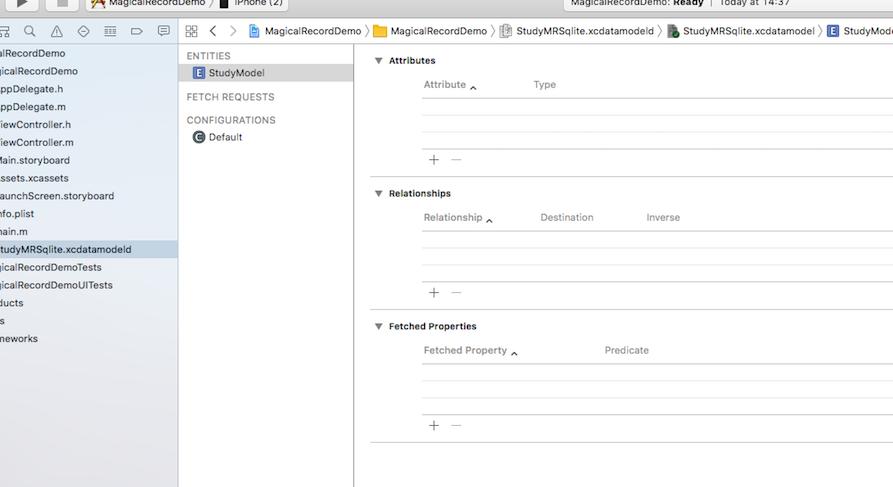Open the report navigator speech icon
The image size is (893, 487).
pos(163,31)
